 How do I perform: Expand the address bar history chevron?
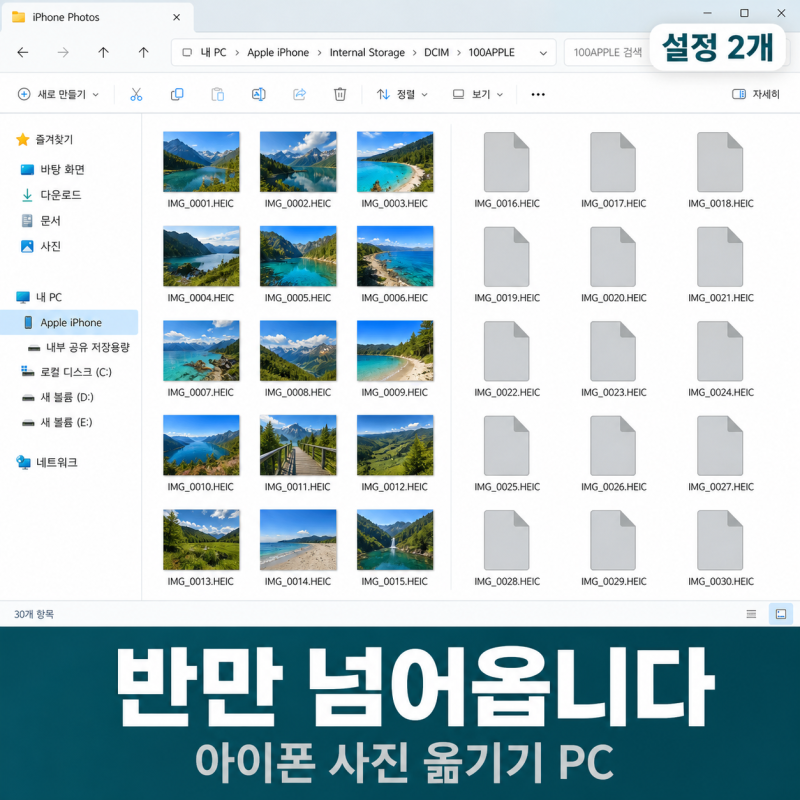click(x=543, y=53)
